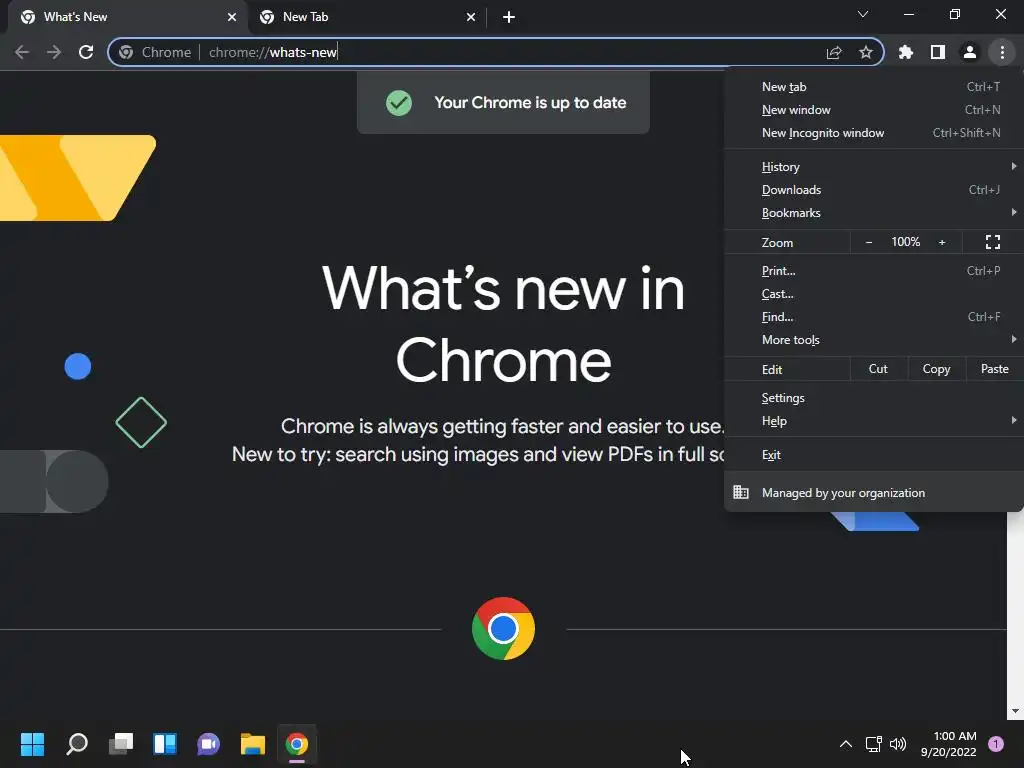This screenshot has width=1024, height=768.
Task: Click the back navigation arrow
Action: point(22,52)
